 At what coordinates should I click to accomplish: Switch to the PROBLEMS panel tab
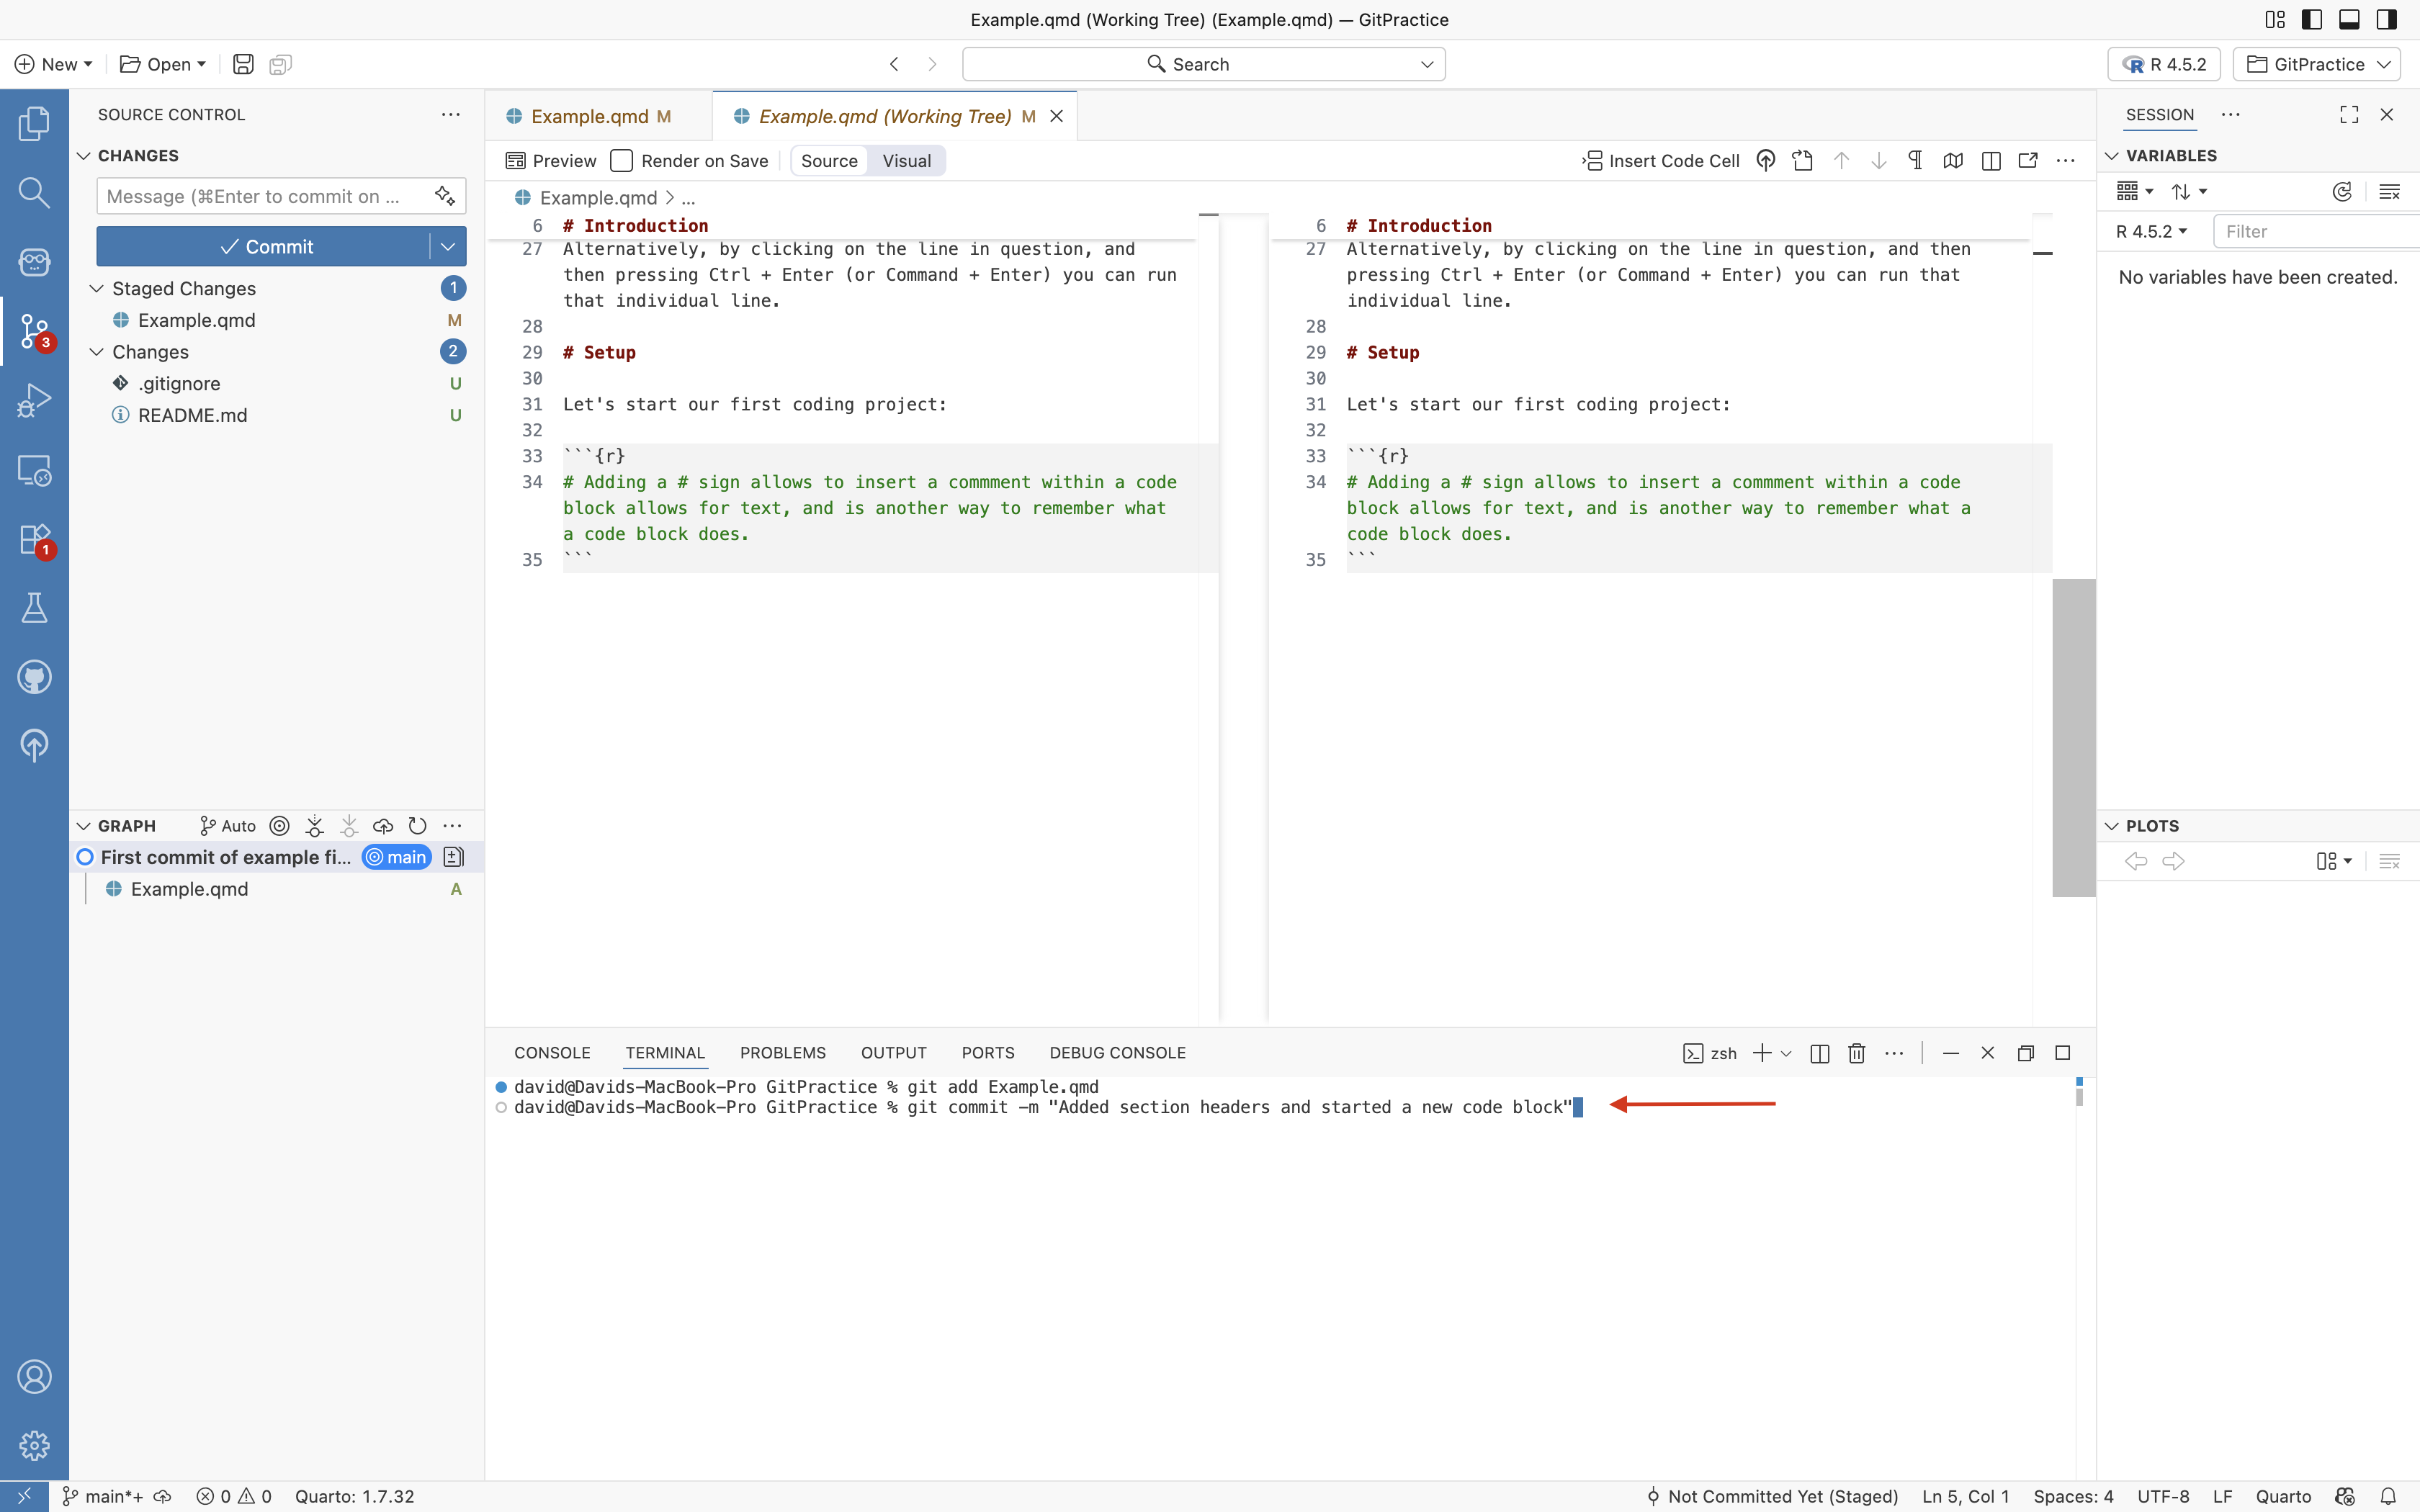click(x=782, y=1053)
